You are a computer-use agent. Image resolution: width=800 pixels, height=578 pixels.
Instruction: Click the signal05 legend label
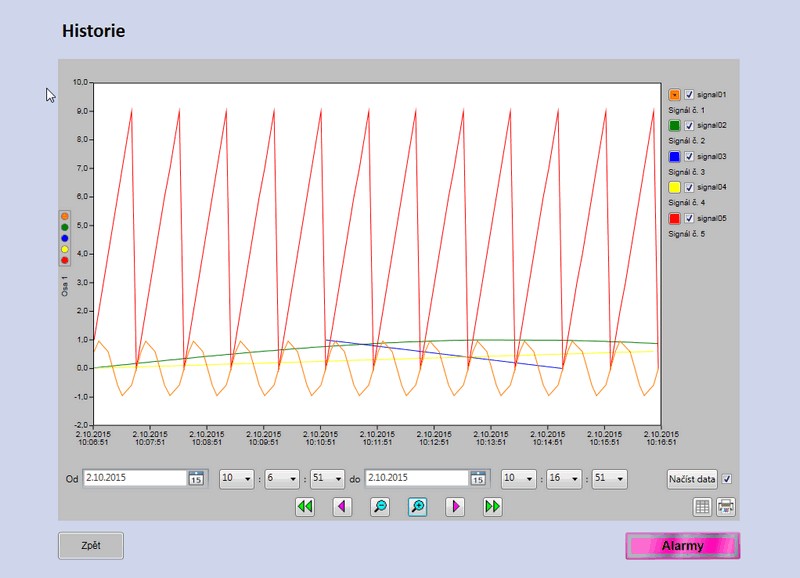tap(712, 218)
